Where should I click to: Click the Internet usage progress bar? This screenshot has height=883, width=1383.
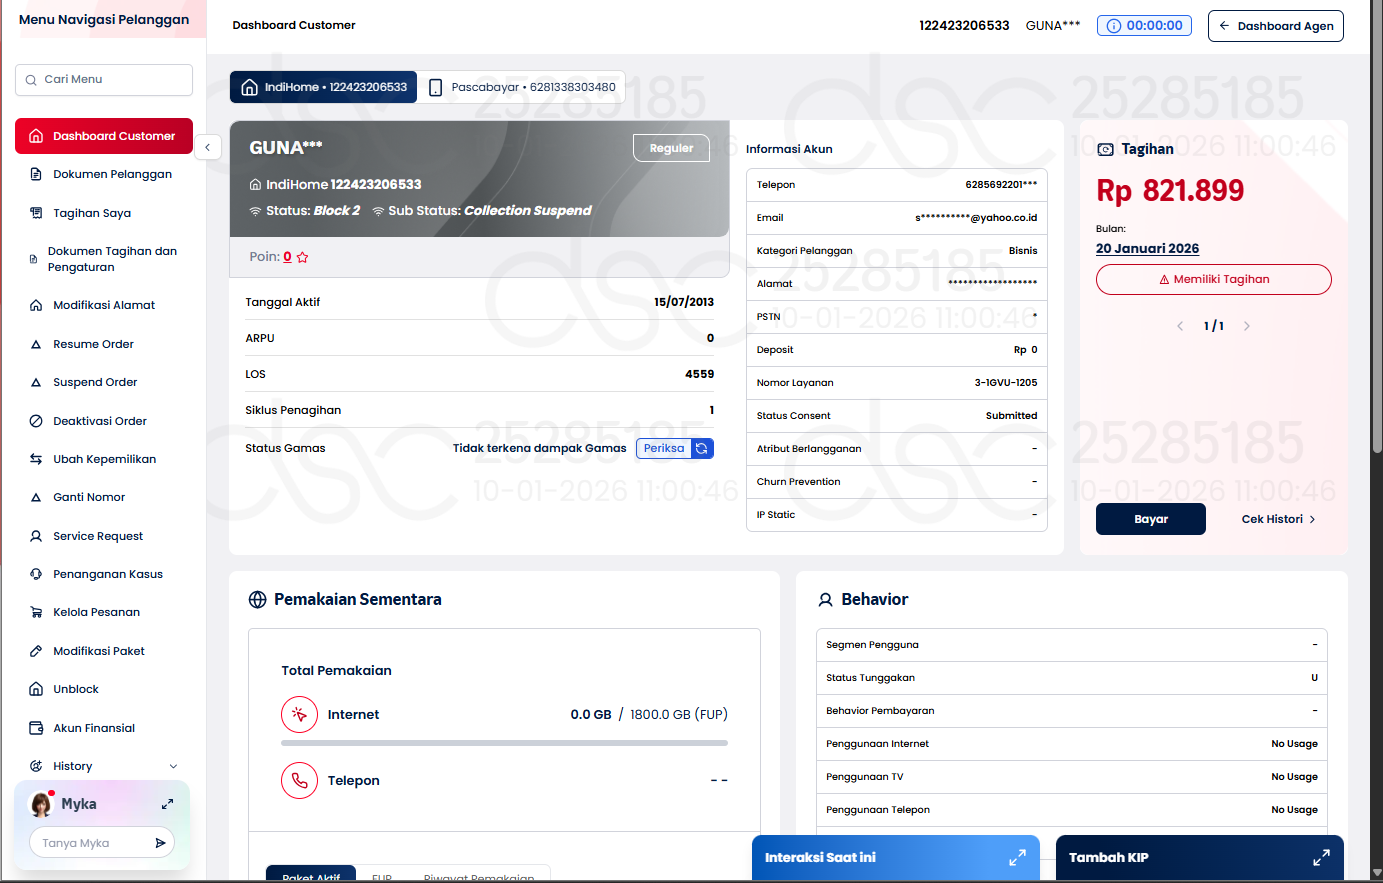click(x=504, y=743)
